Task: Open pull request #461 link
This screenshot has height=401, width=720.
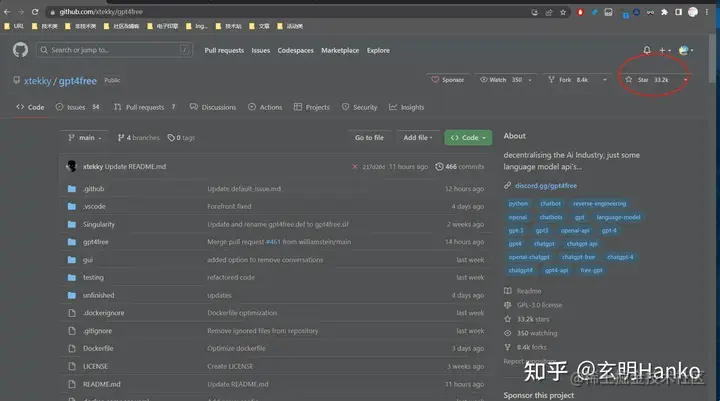Action: point(273,242)
